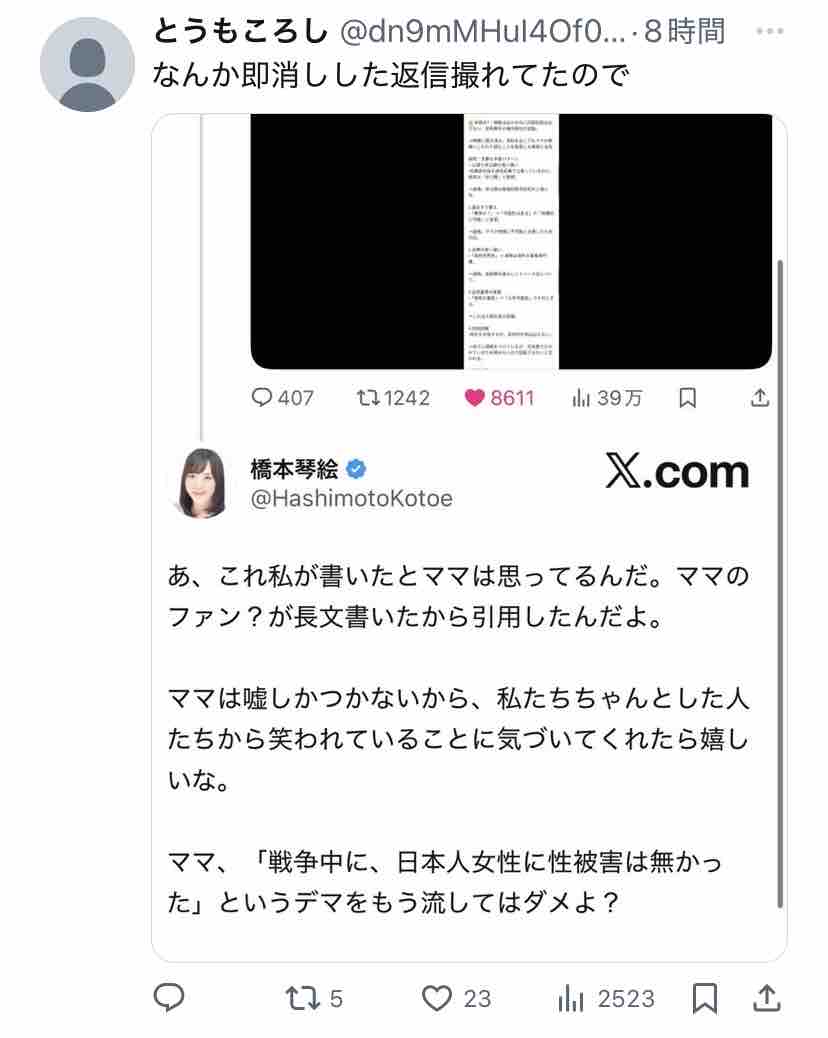Share the outer post via share icon
Viewport: 828px width, 1038px height.
[x=767, y=998]
